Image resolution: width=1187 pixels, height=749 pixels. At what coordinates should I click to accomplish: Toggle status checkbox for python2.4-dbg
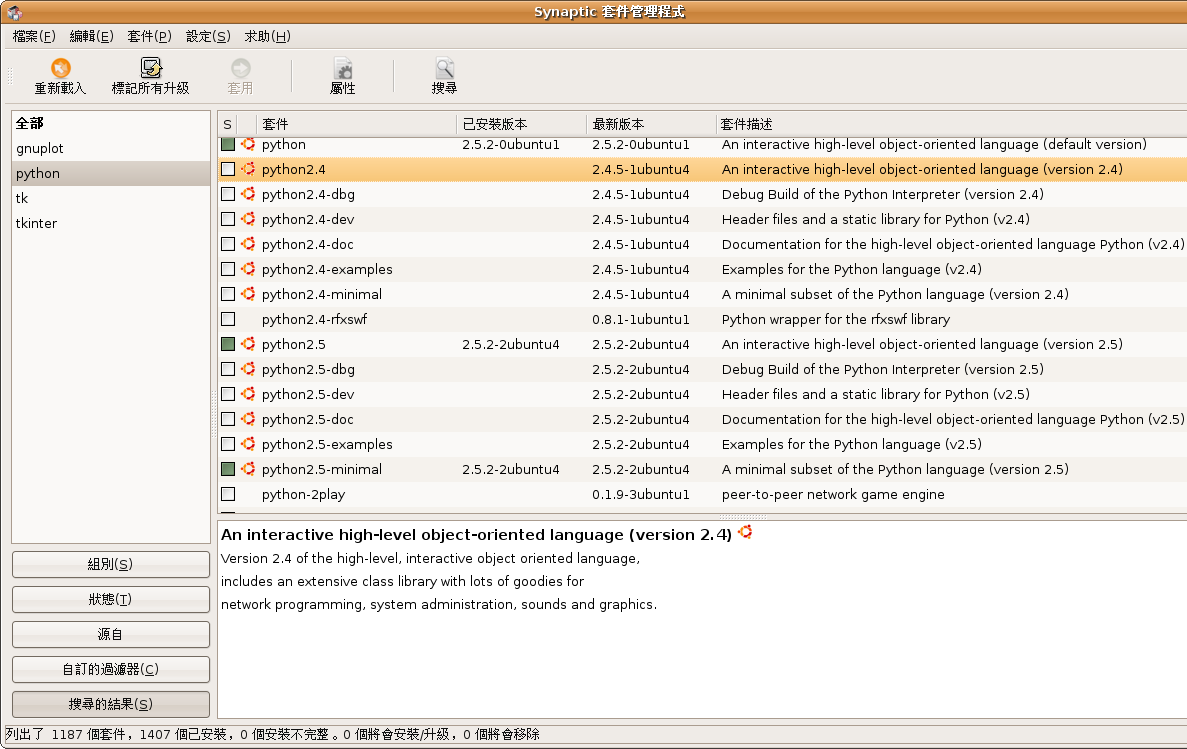click(x=228, y=194)
